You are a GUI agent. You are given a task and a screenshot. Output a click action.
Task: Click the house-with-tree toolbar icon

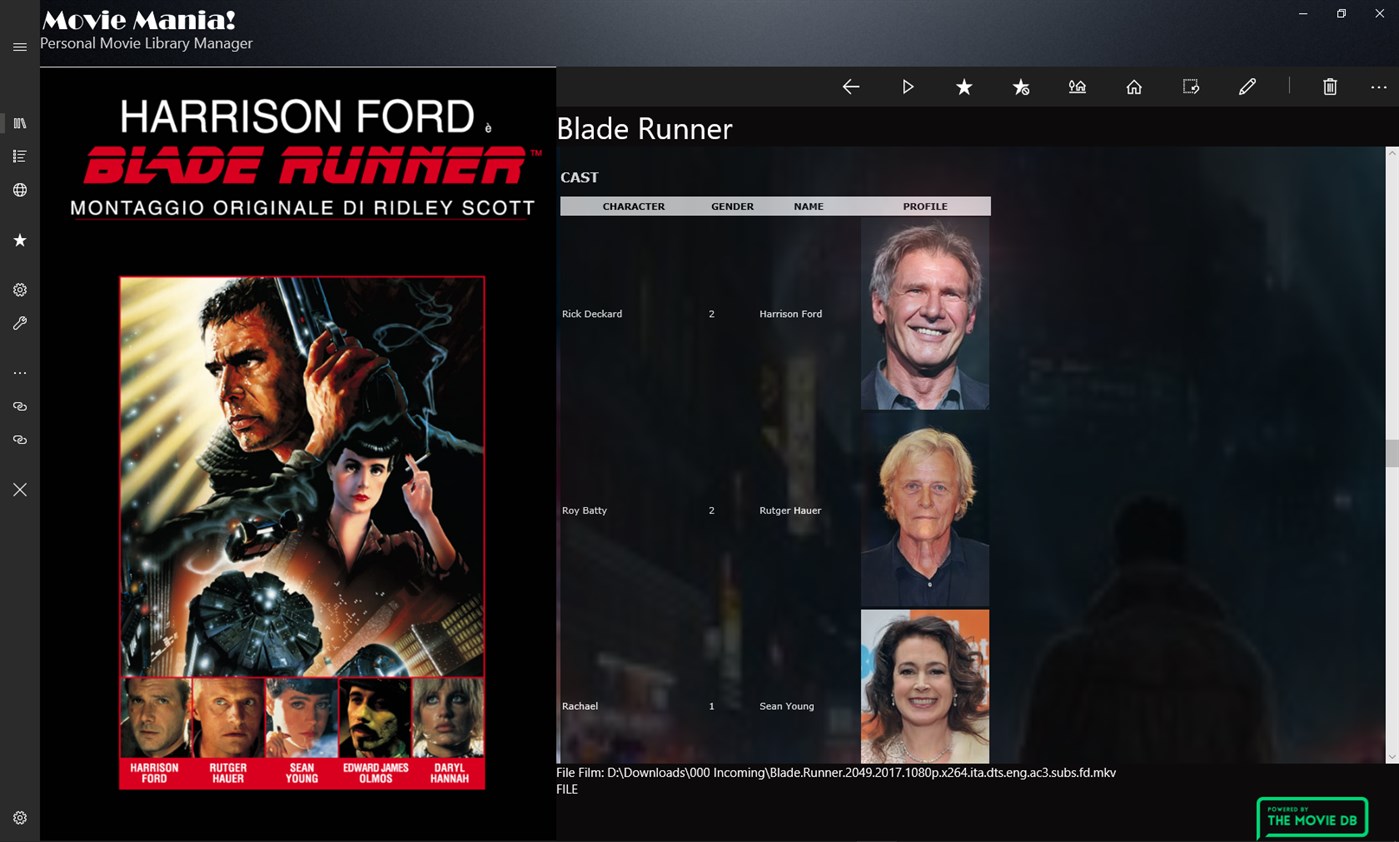pyautogui.click(x=1077, y=87)
